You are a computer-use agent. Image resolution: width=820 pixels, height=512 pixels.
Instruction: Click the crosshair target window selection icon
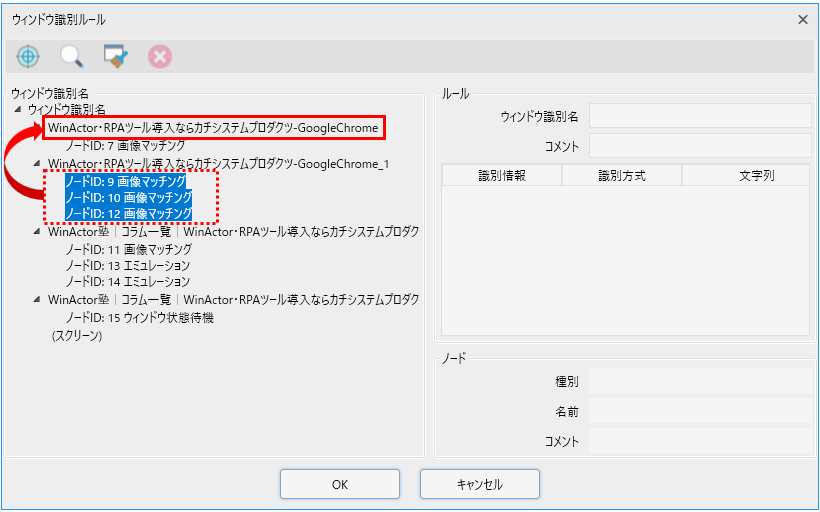point(28,57)
